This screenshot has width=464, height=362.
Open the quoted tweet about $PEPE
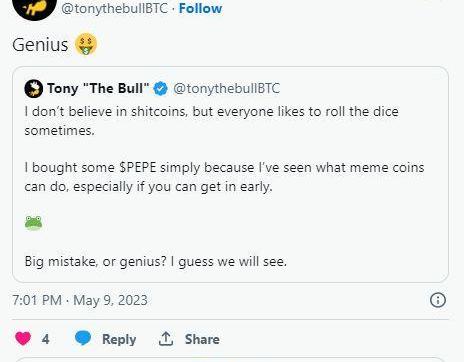tap(230, 175)
